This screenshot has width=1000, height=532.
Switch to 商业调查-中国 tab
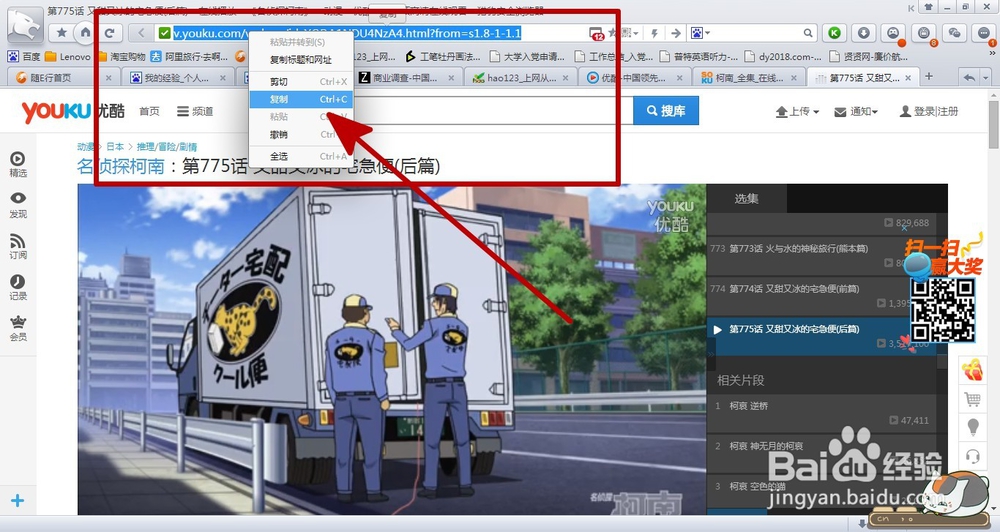pyautogui.click(x=406, y=78)
